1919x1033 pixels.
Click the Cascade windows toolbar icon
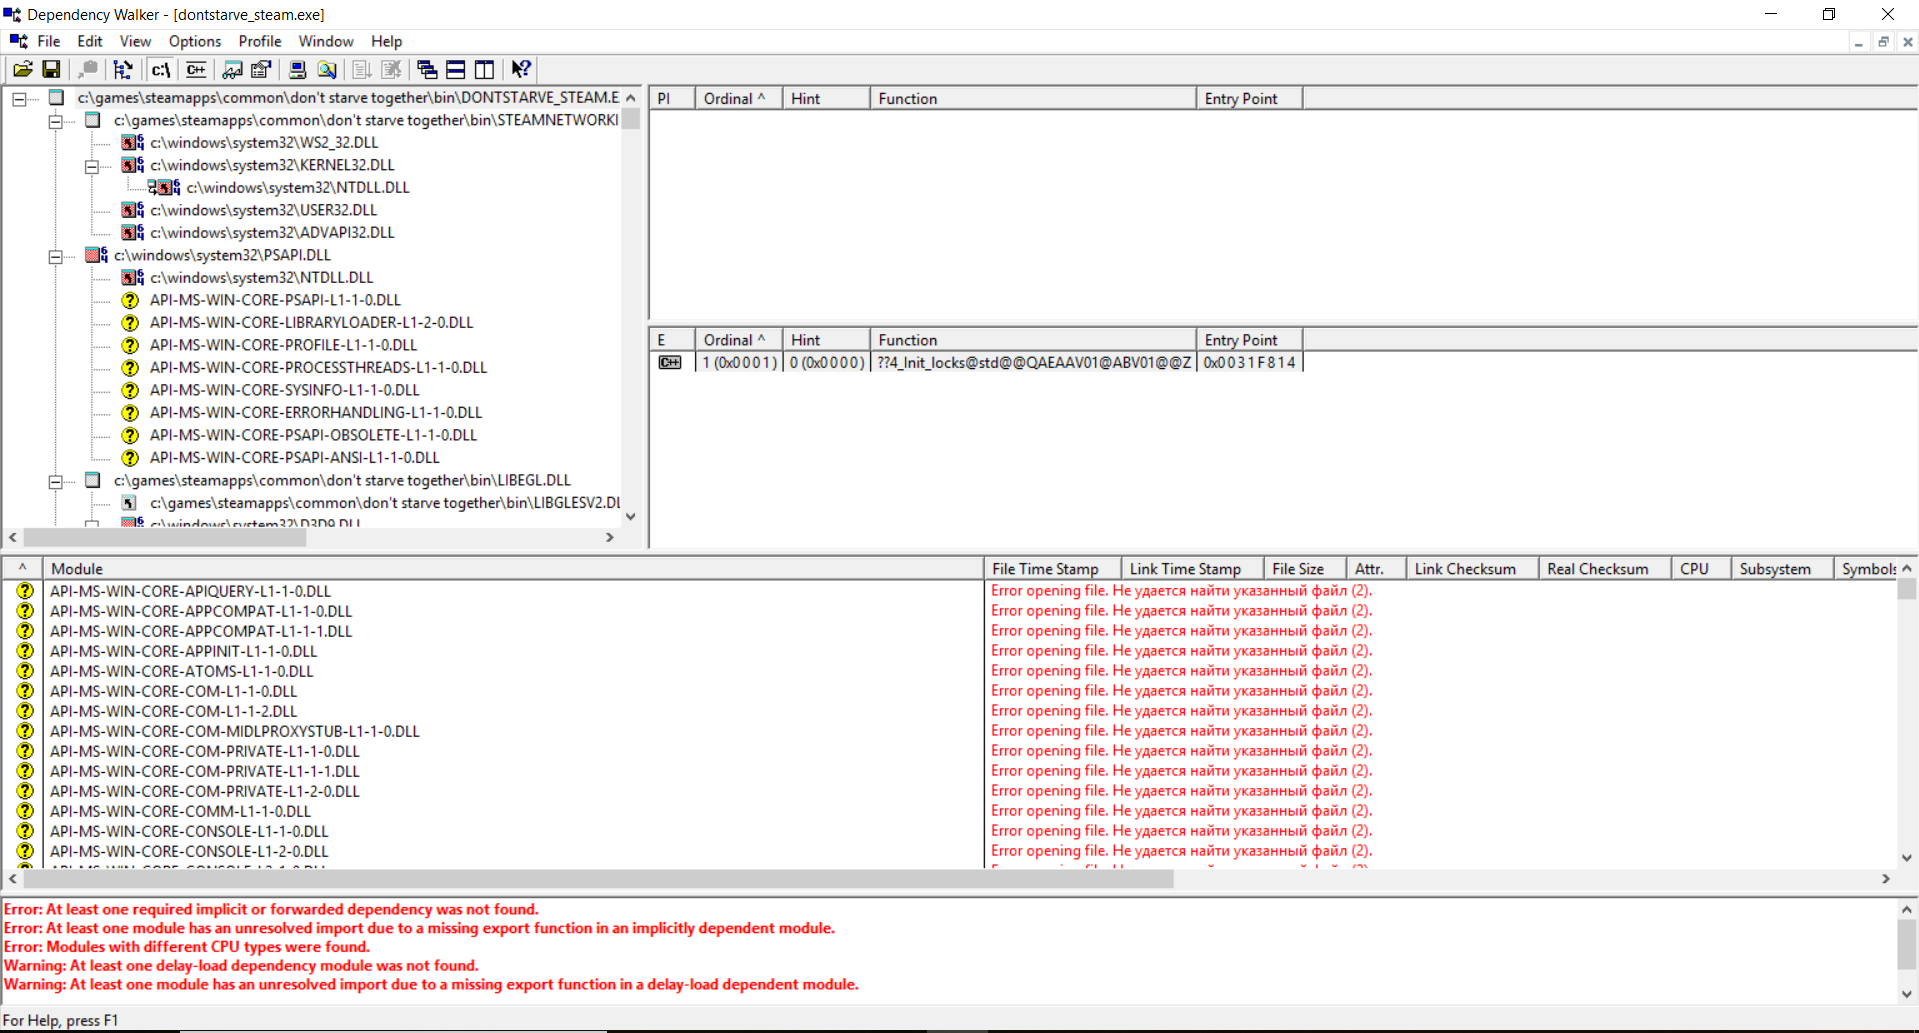[427, 69]
